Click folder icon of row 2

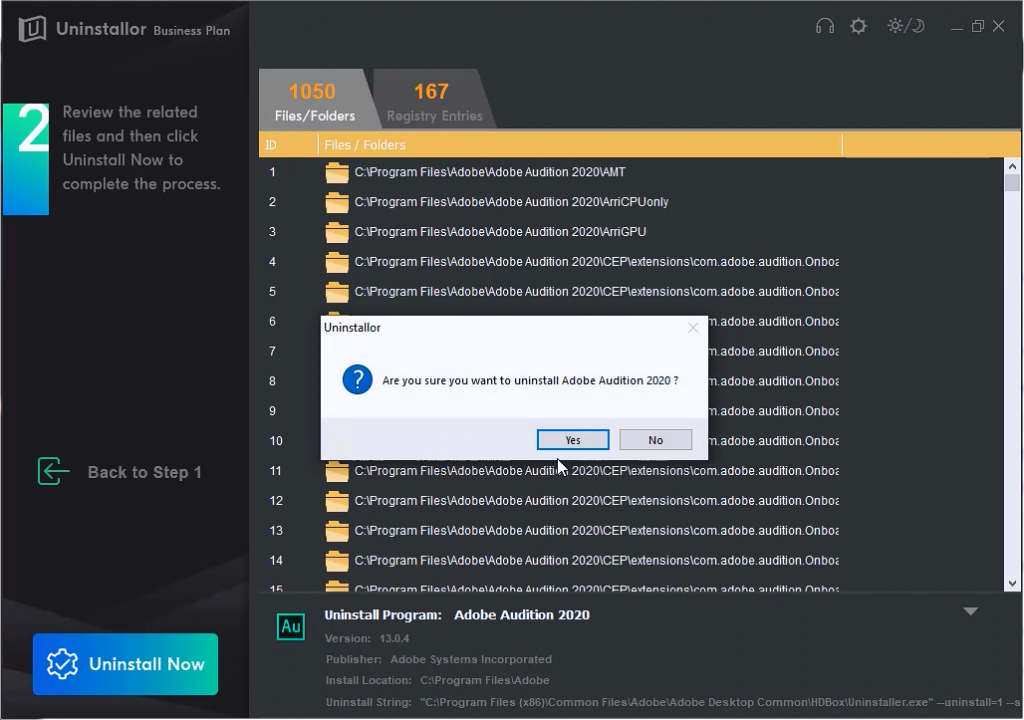(337, 203)
